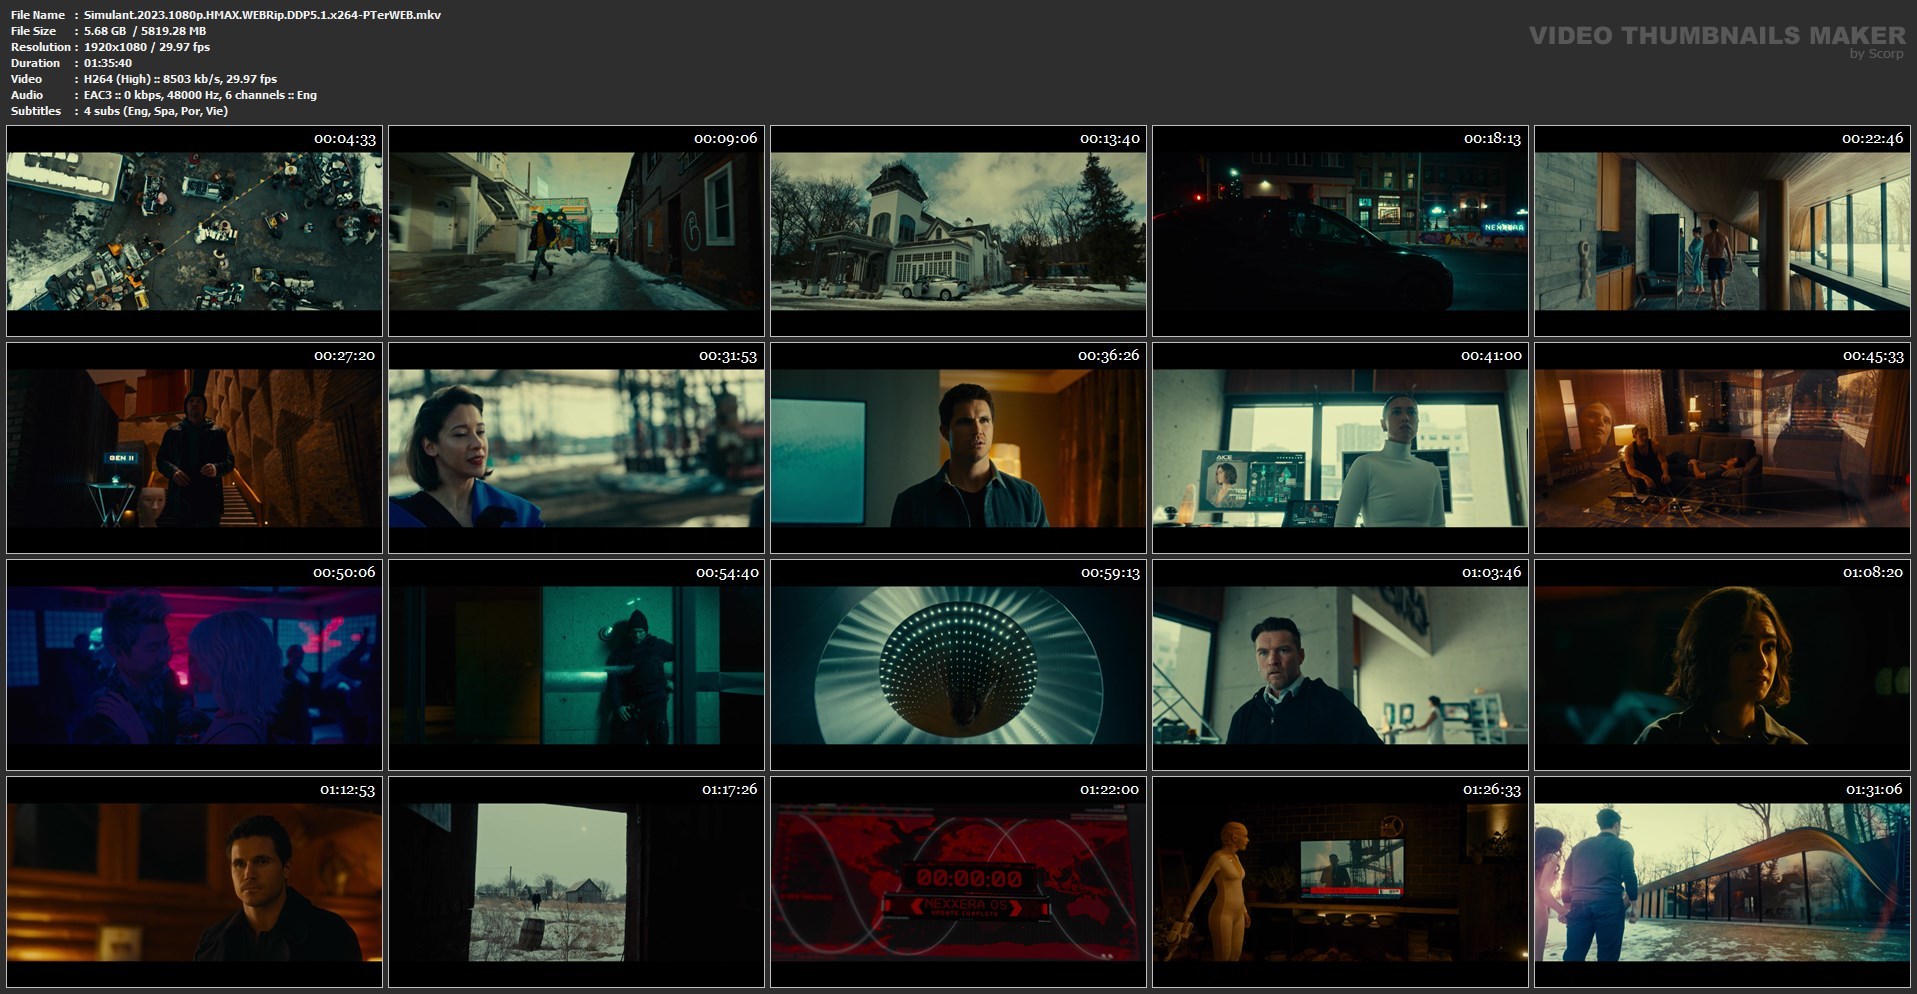Click the duration value 01:35:40
Viewport: 1917px width, 994px height.
(108, 63)
